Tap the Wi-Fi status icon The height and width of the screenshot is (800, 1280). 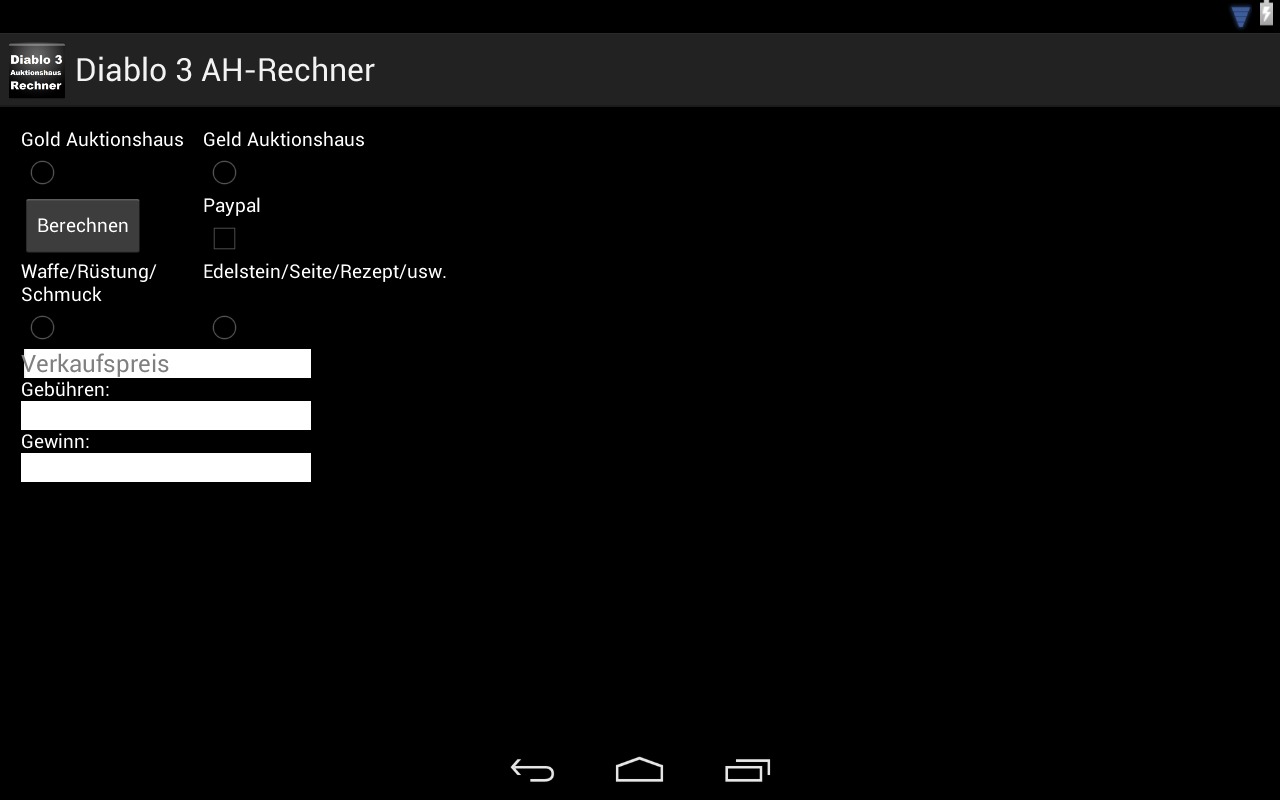tap(1240, 16)
